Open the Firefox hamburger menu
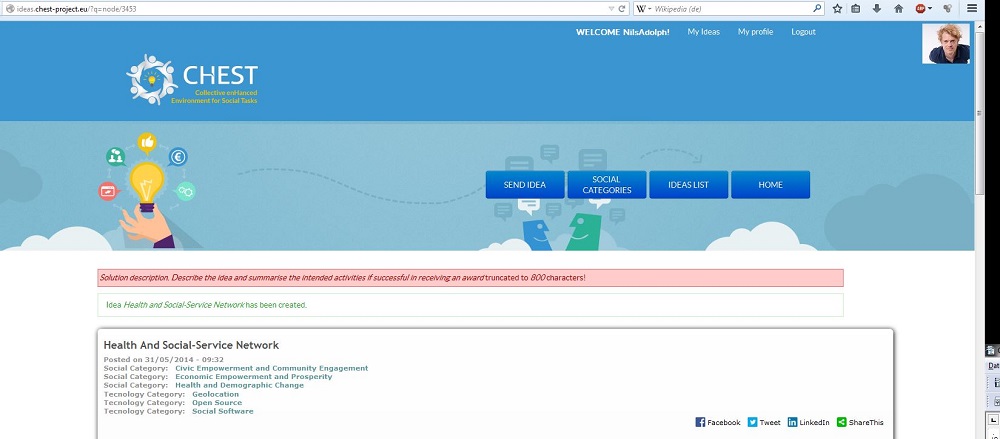The height and width of the screenshot is (439, 1000). tap(972, 8)
